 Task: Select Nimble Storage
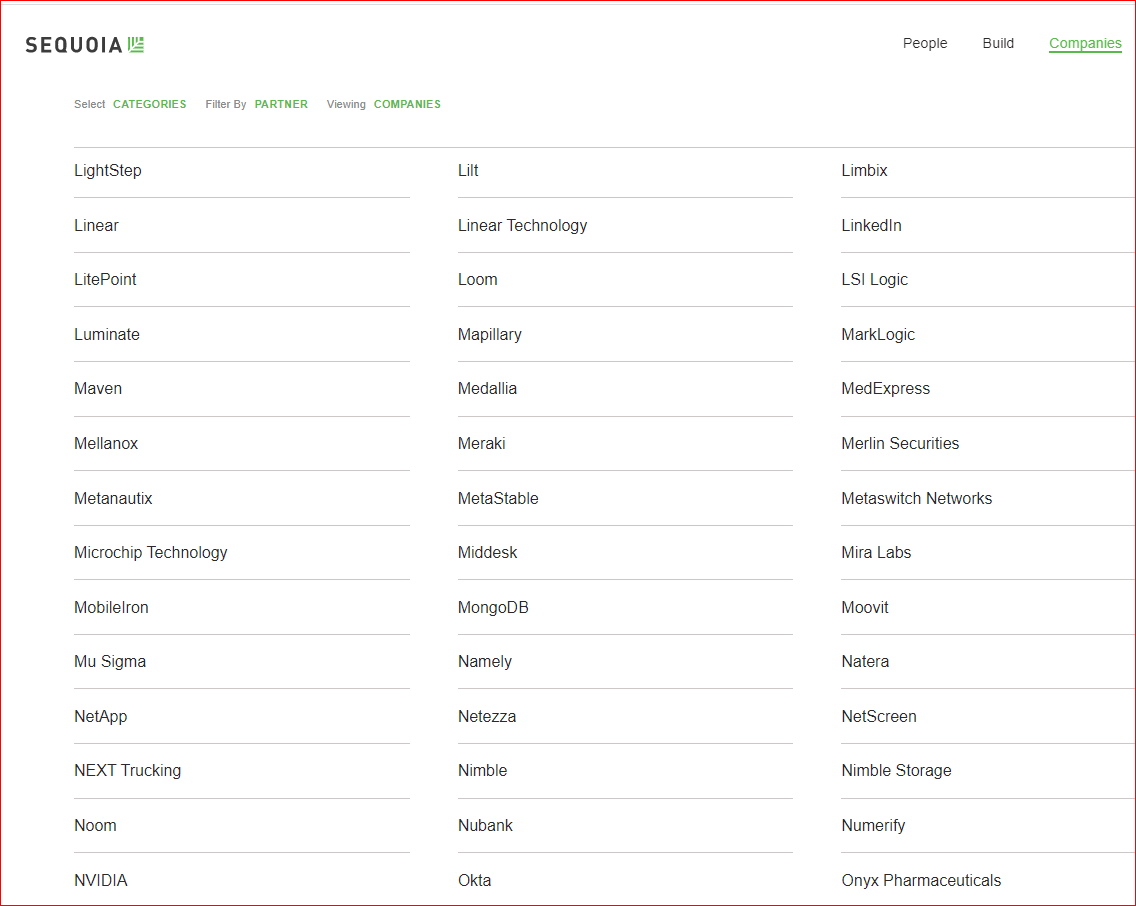[x=896, y=771]
